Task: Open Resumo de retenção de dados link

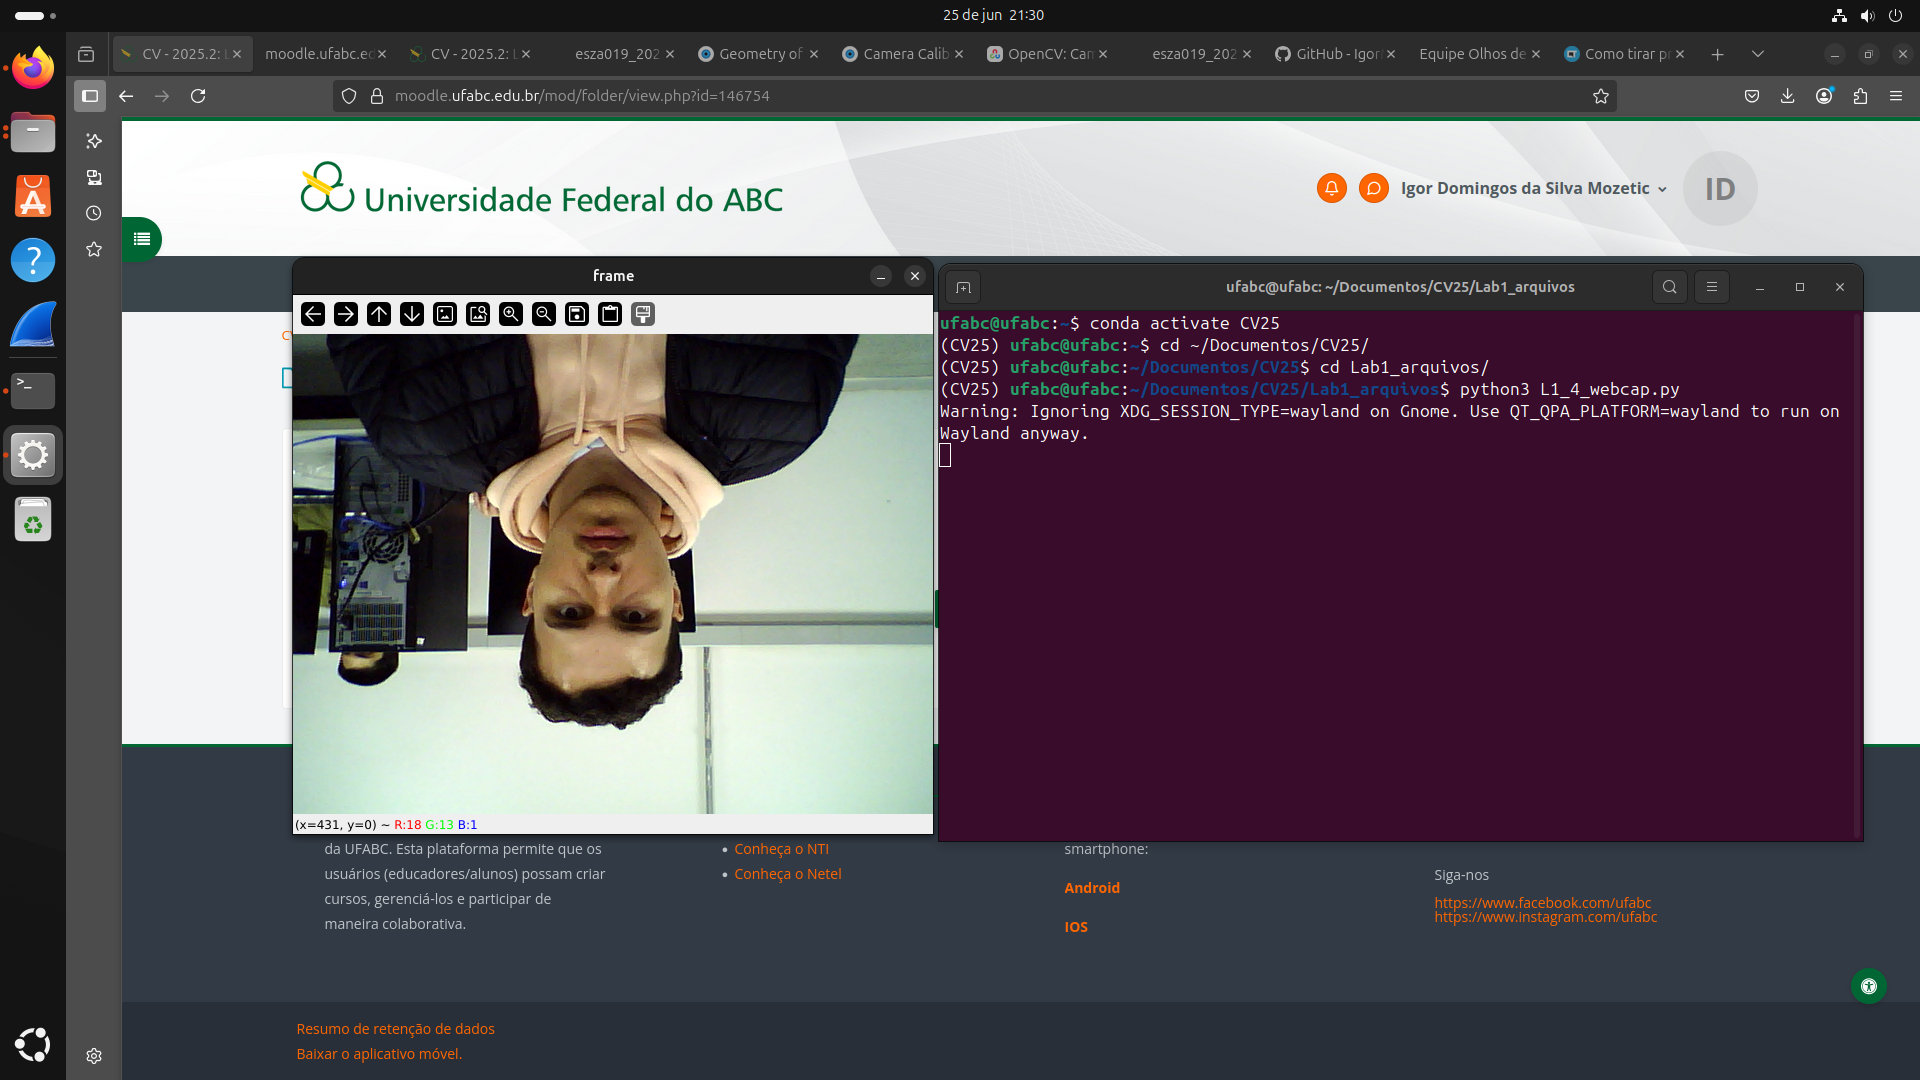Action: tap(395, 1029)
